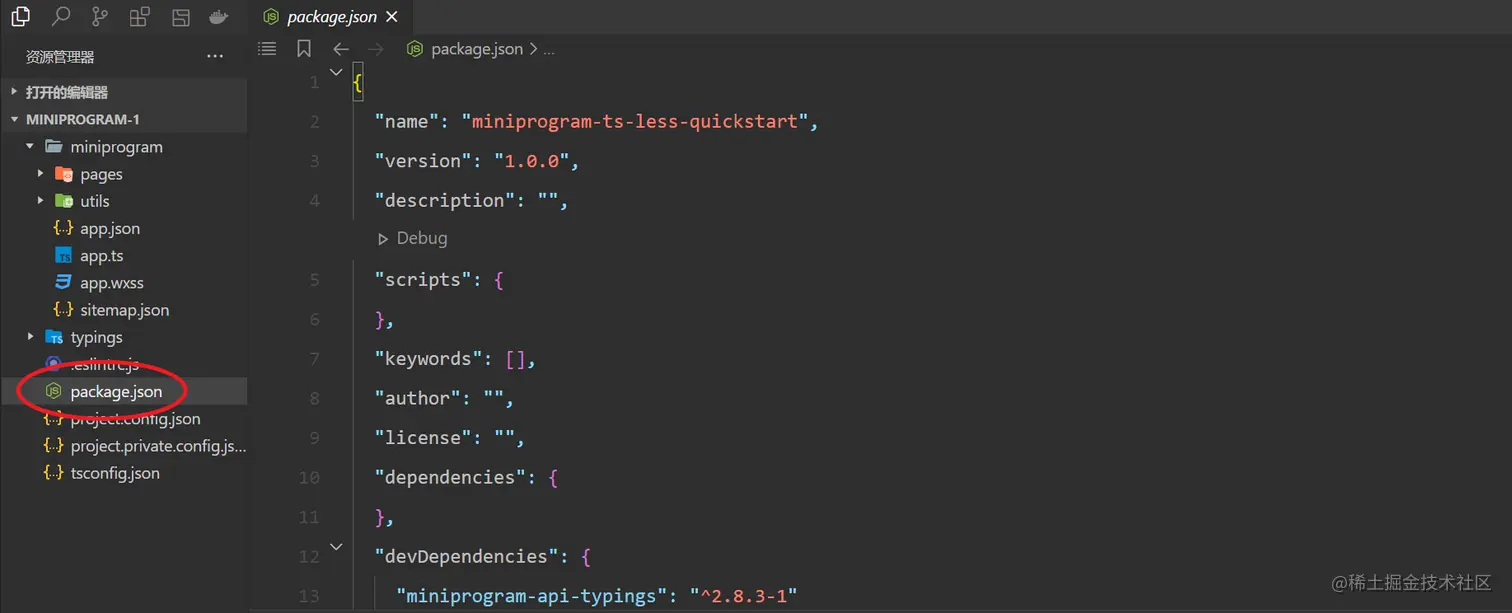Open the Search magnifier icon
The image size is (1512, 613).
coord(61,16)
